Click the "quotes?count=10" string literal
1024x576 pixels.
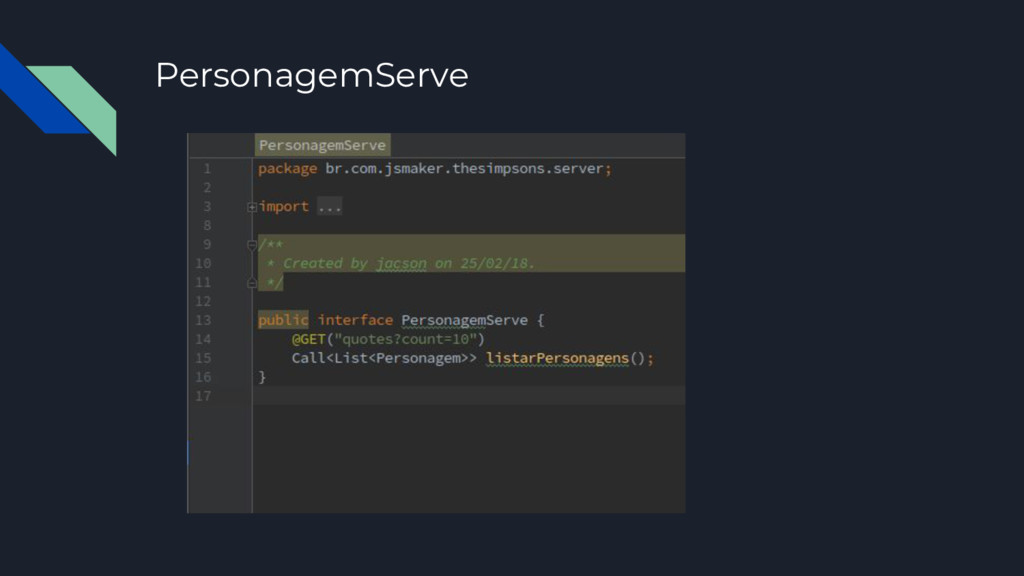point(406,339)
